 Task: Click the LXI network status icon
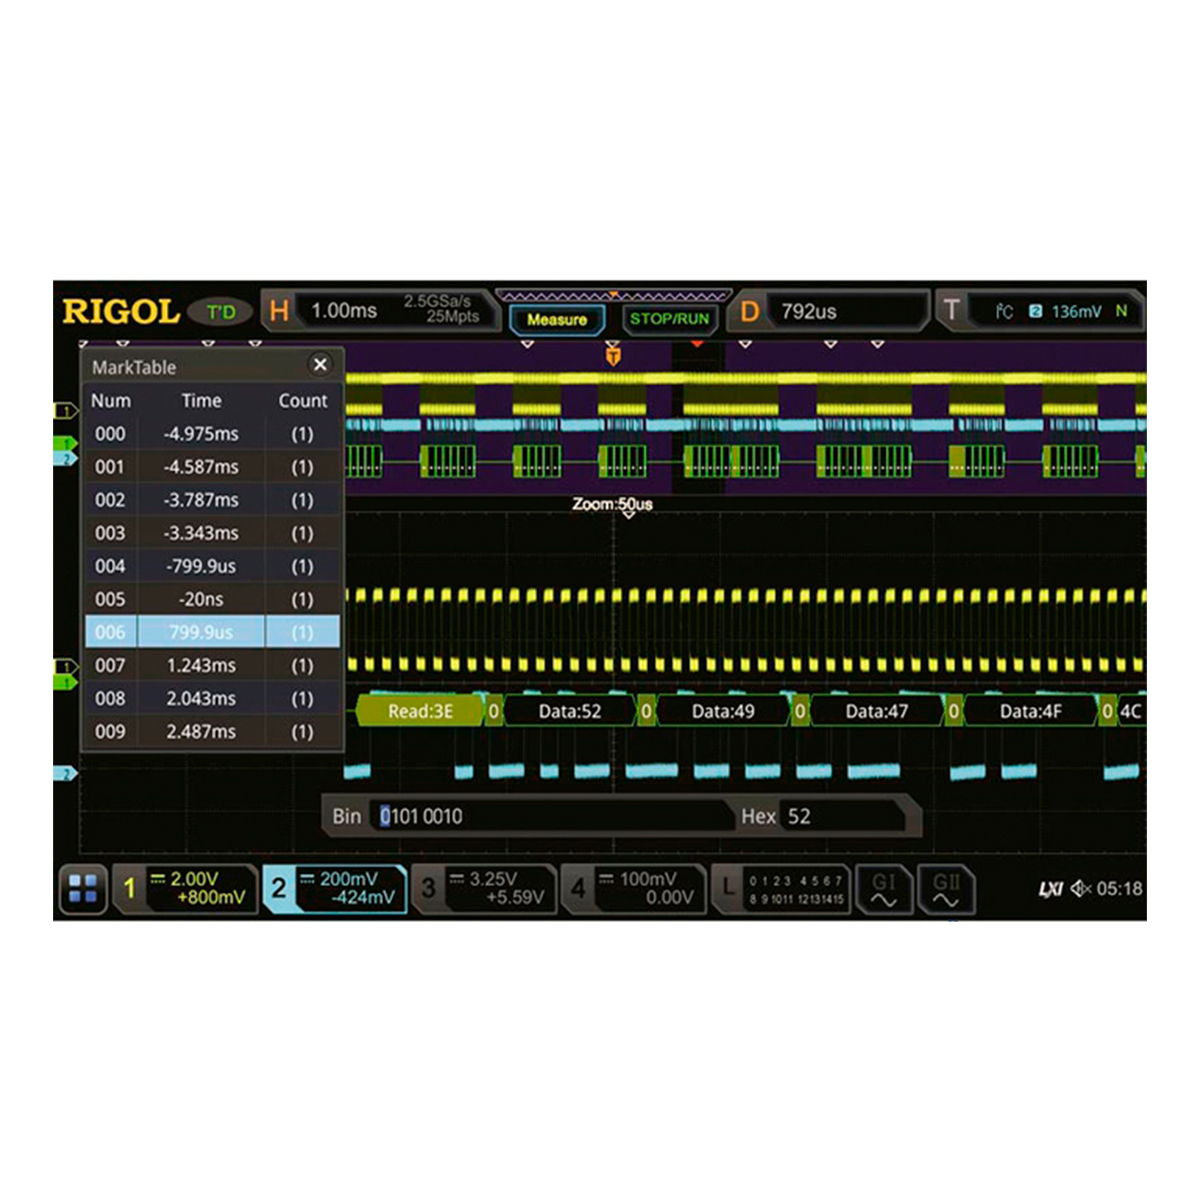[1050, 889]
